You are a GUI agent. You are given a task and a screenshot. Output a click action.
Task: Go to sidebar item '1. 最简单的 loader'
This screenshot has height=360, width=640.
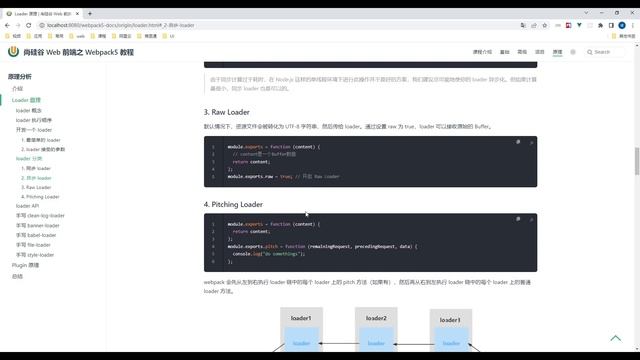41,140
